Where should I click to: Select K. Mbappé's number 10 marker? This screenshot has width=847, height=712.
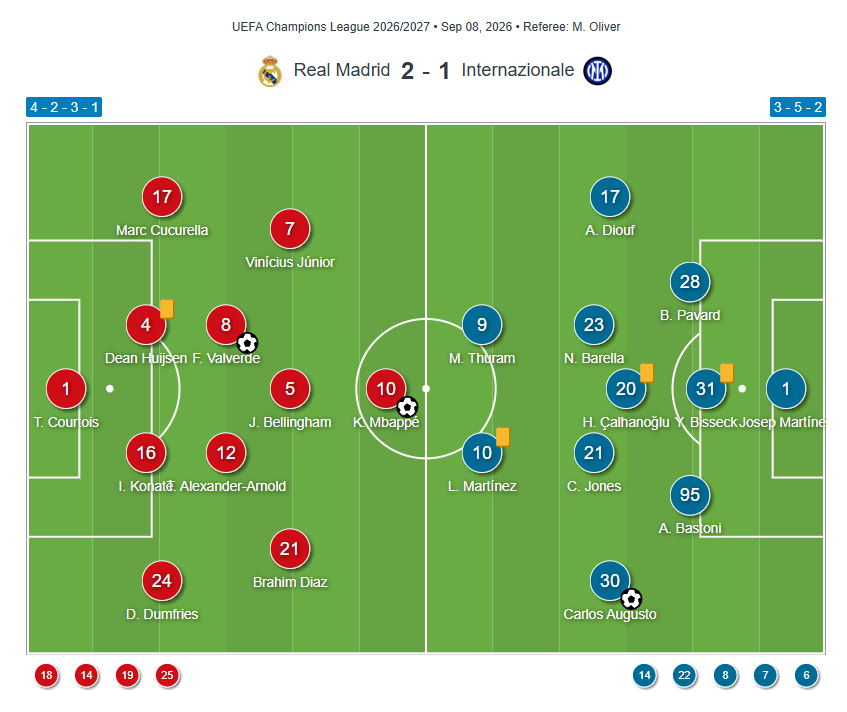point(386,388)
